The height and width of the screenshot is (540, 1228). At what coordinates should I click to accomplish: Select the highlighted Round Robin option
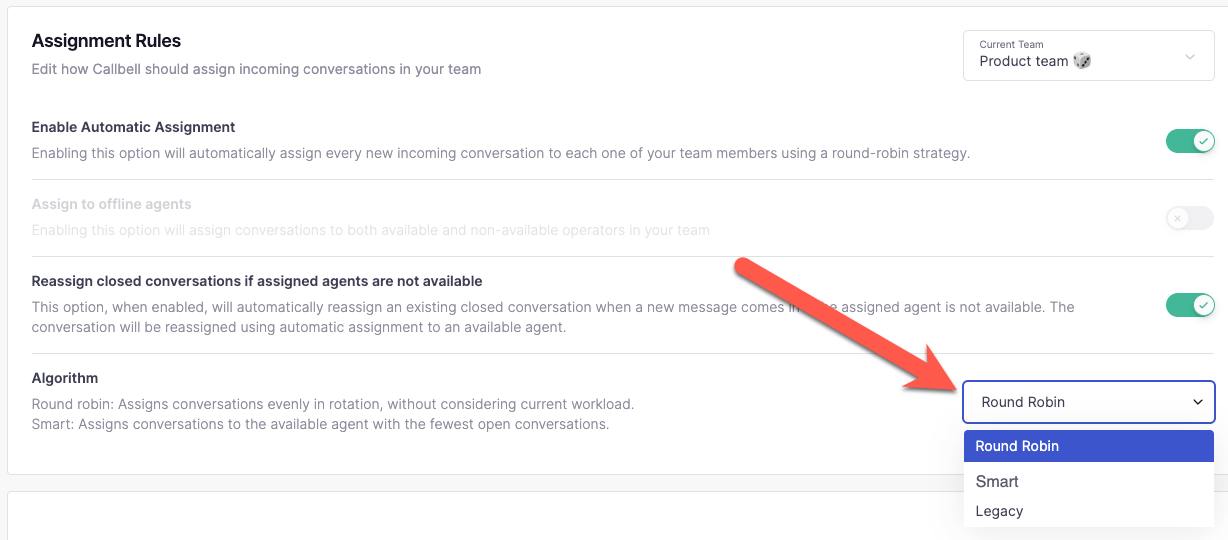(1088, 446)
